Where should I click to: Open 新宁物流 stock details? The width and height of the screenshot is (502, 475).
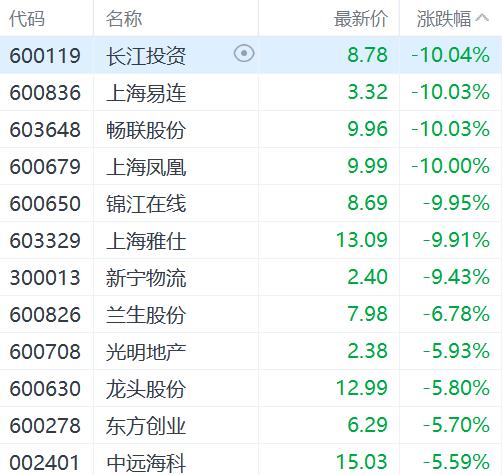click(146, 278)
